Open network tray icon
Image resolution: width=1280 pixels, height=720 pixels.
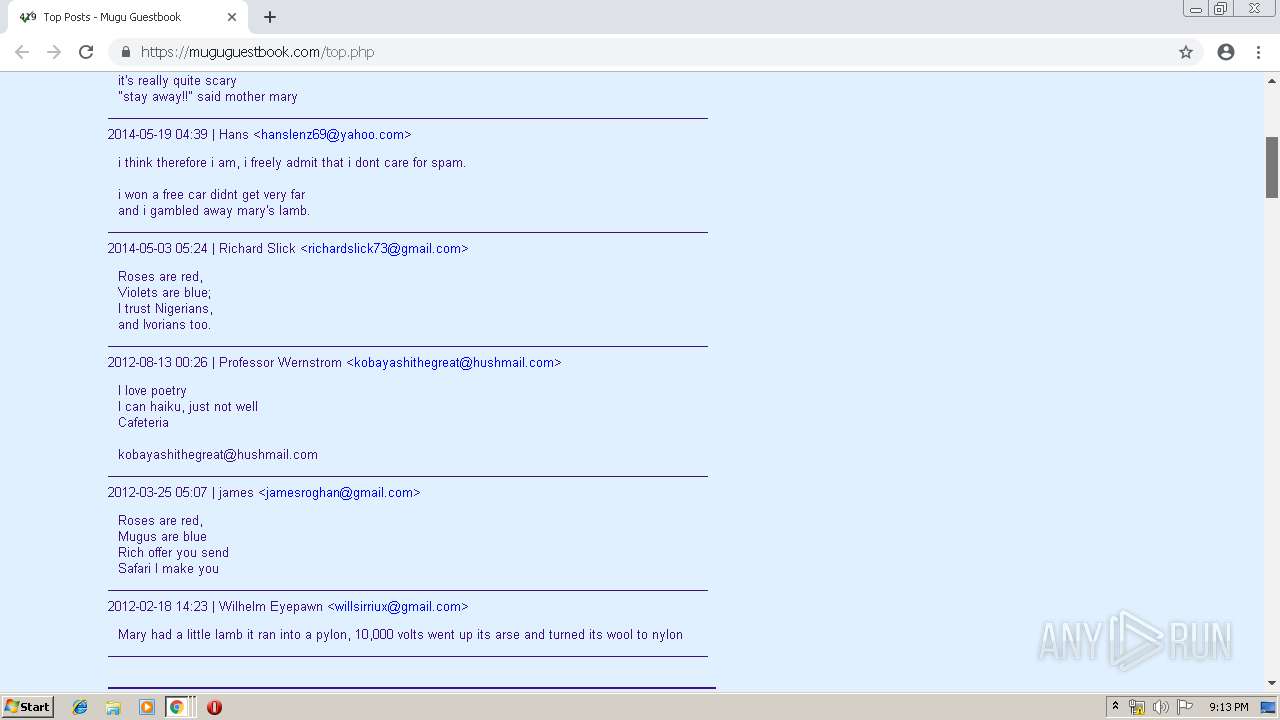1137,707
